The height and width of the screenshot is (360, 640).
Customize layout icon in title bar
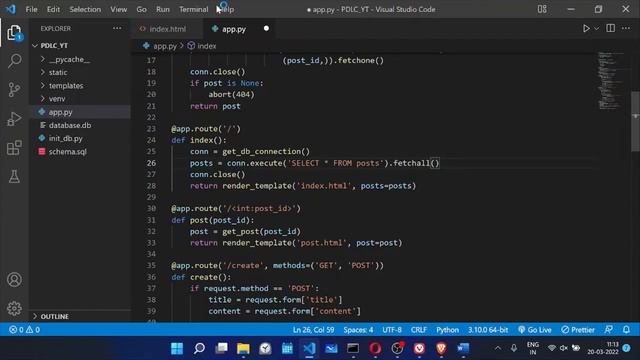[542, 9]
